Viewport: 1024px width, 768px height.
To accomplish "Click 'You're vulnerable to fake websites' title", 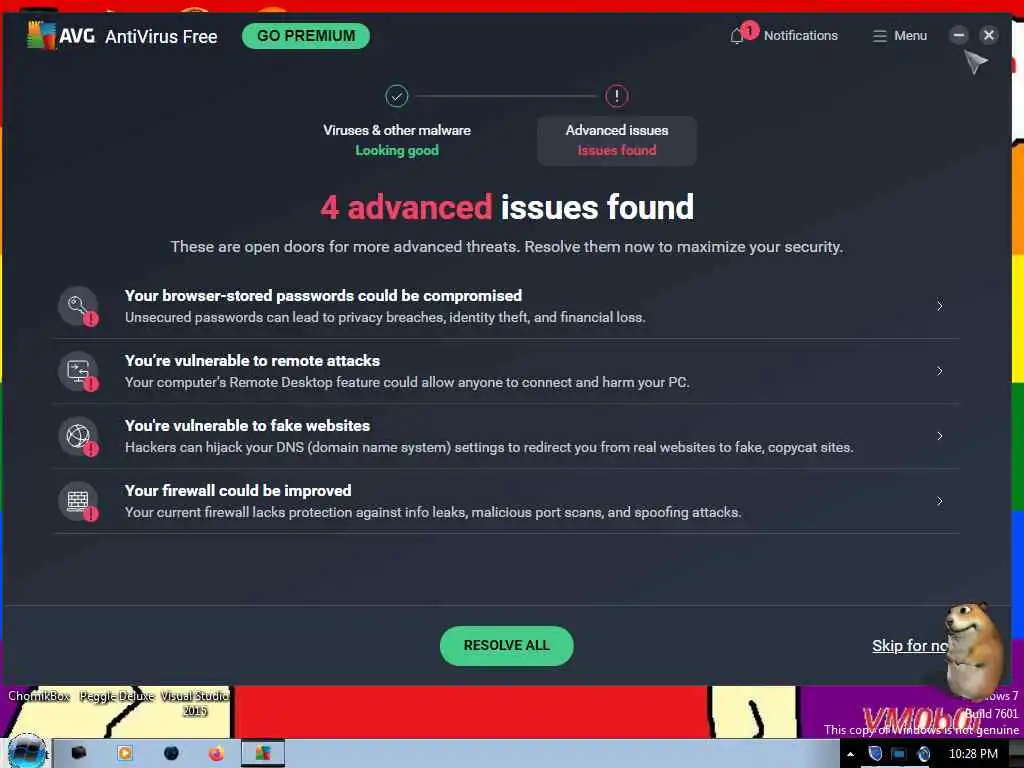I will click(x=248, y=426).
